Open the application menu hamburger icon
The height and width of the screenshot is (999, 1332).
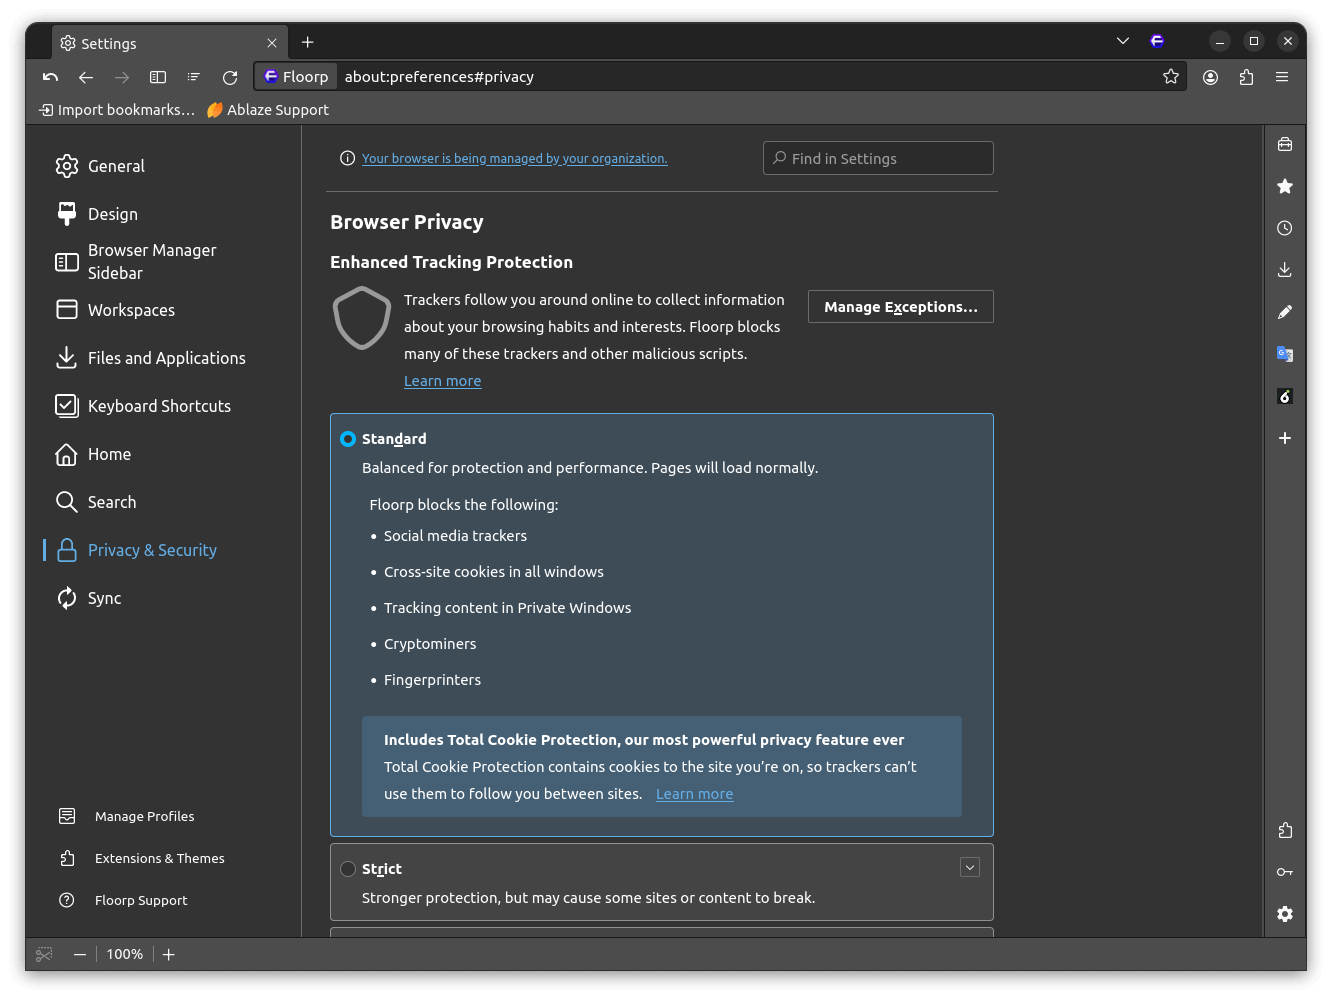(x=1282, y=76)
